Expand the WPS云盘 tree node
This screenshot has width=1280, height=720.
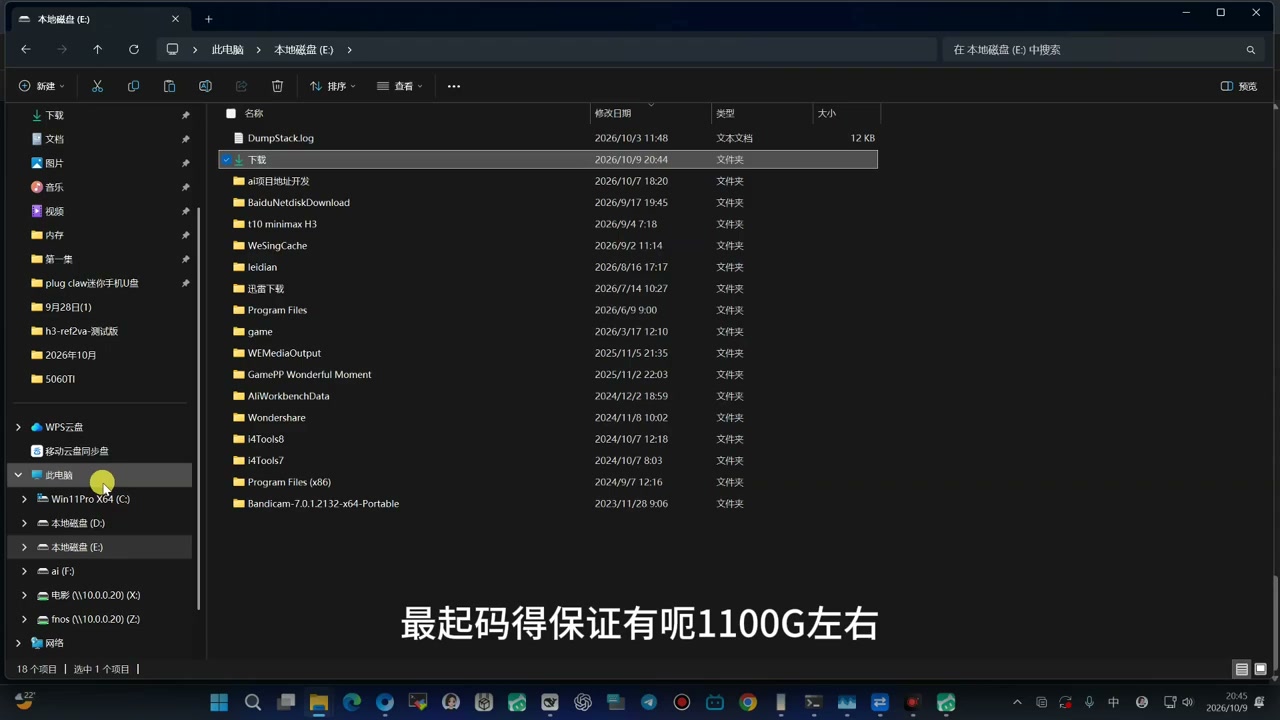18,427
